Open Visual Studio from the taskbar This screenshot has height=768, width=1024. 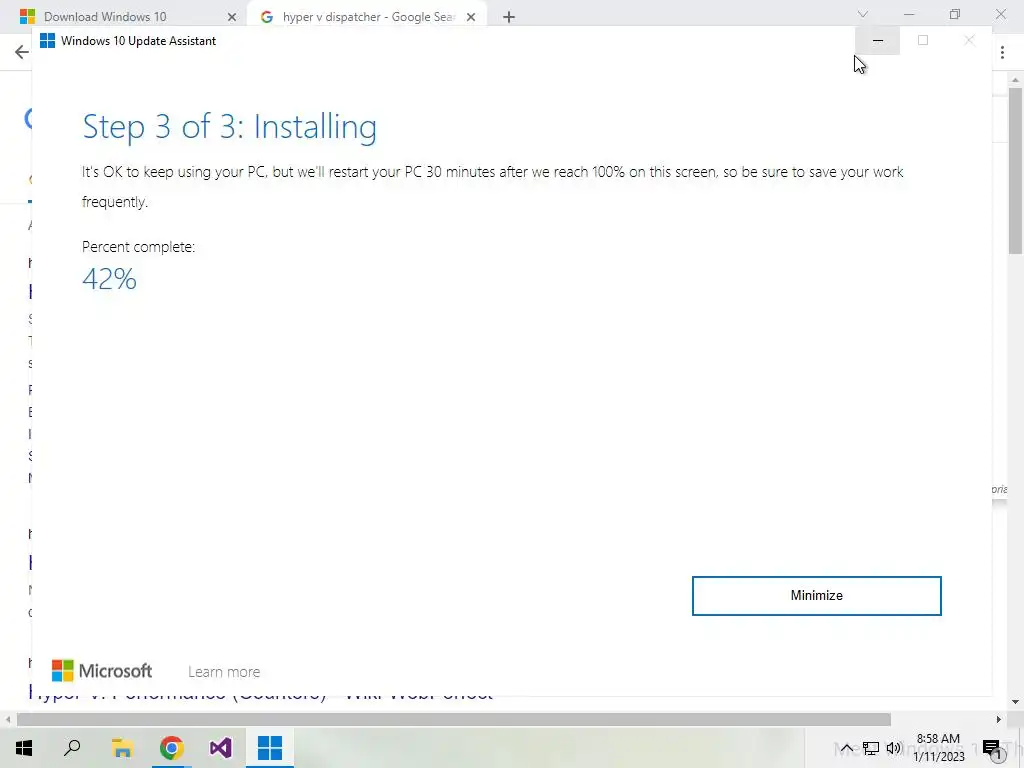click(x=221, y=748)
